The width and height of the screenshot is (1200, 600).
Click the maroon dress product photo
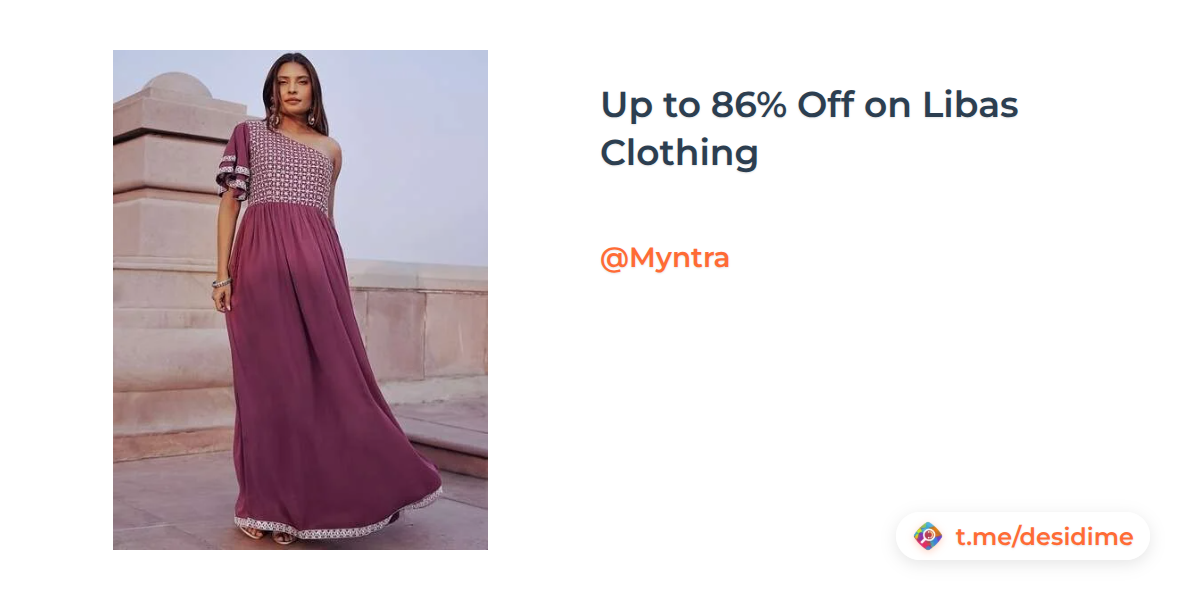pyautogui.click(x=300, y=300)
